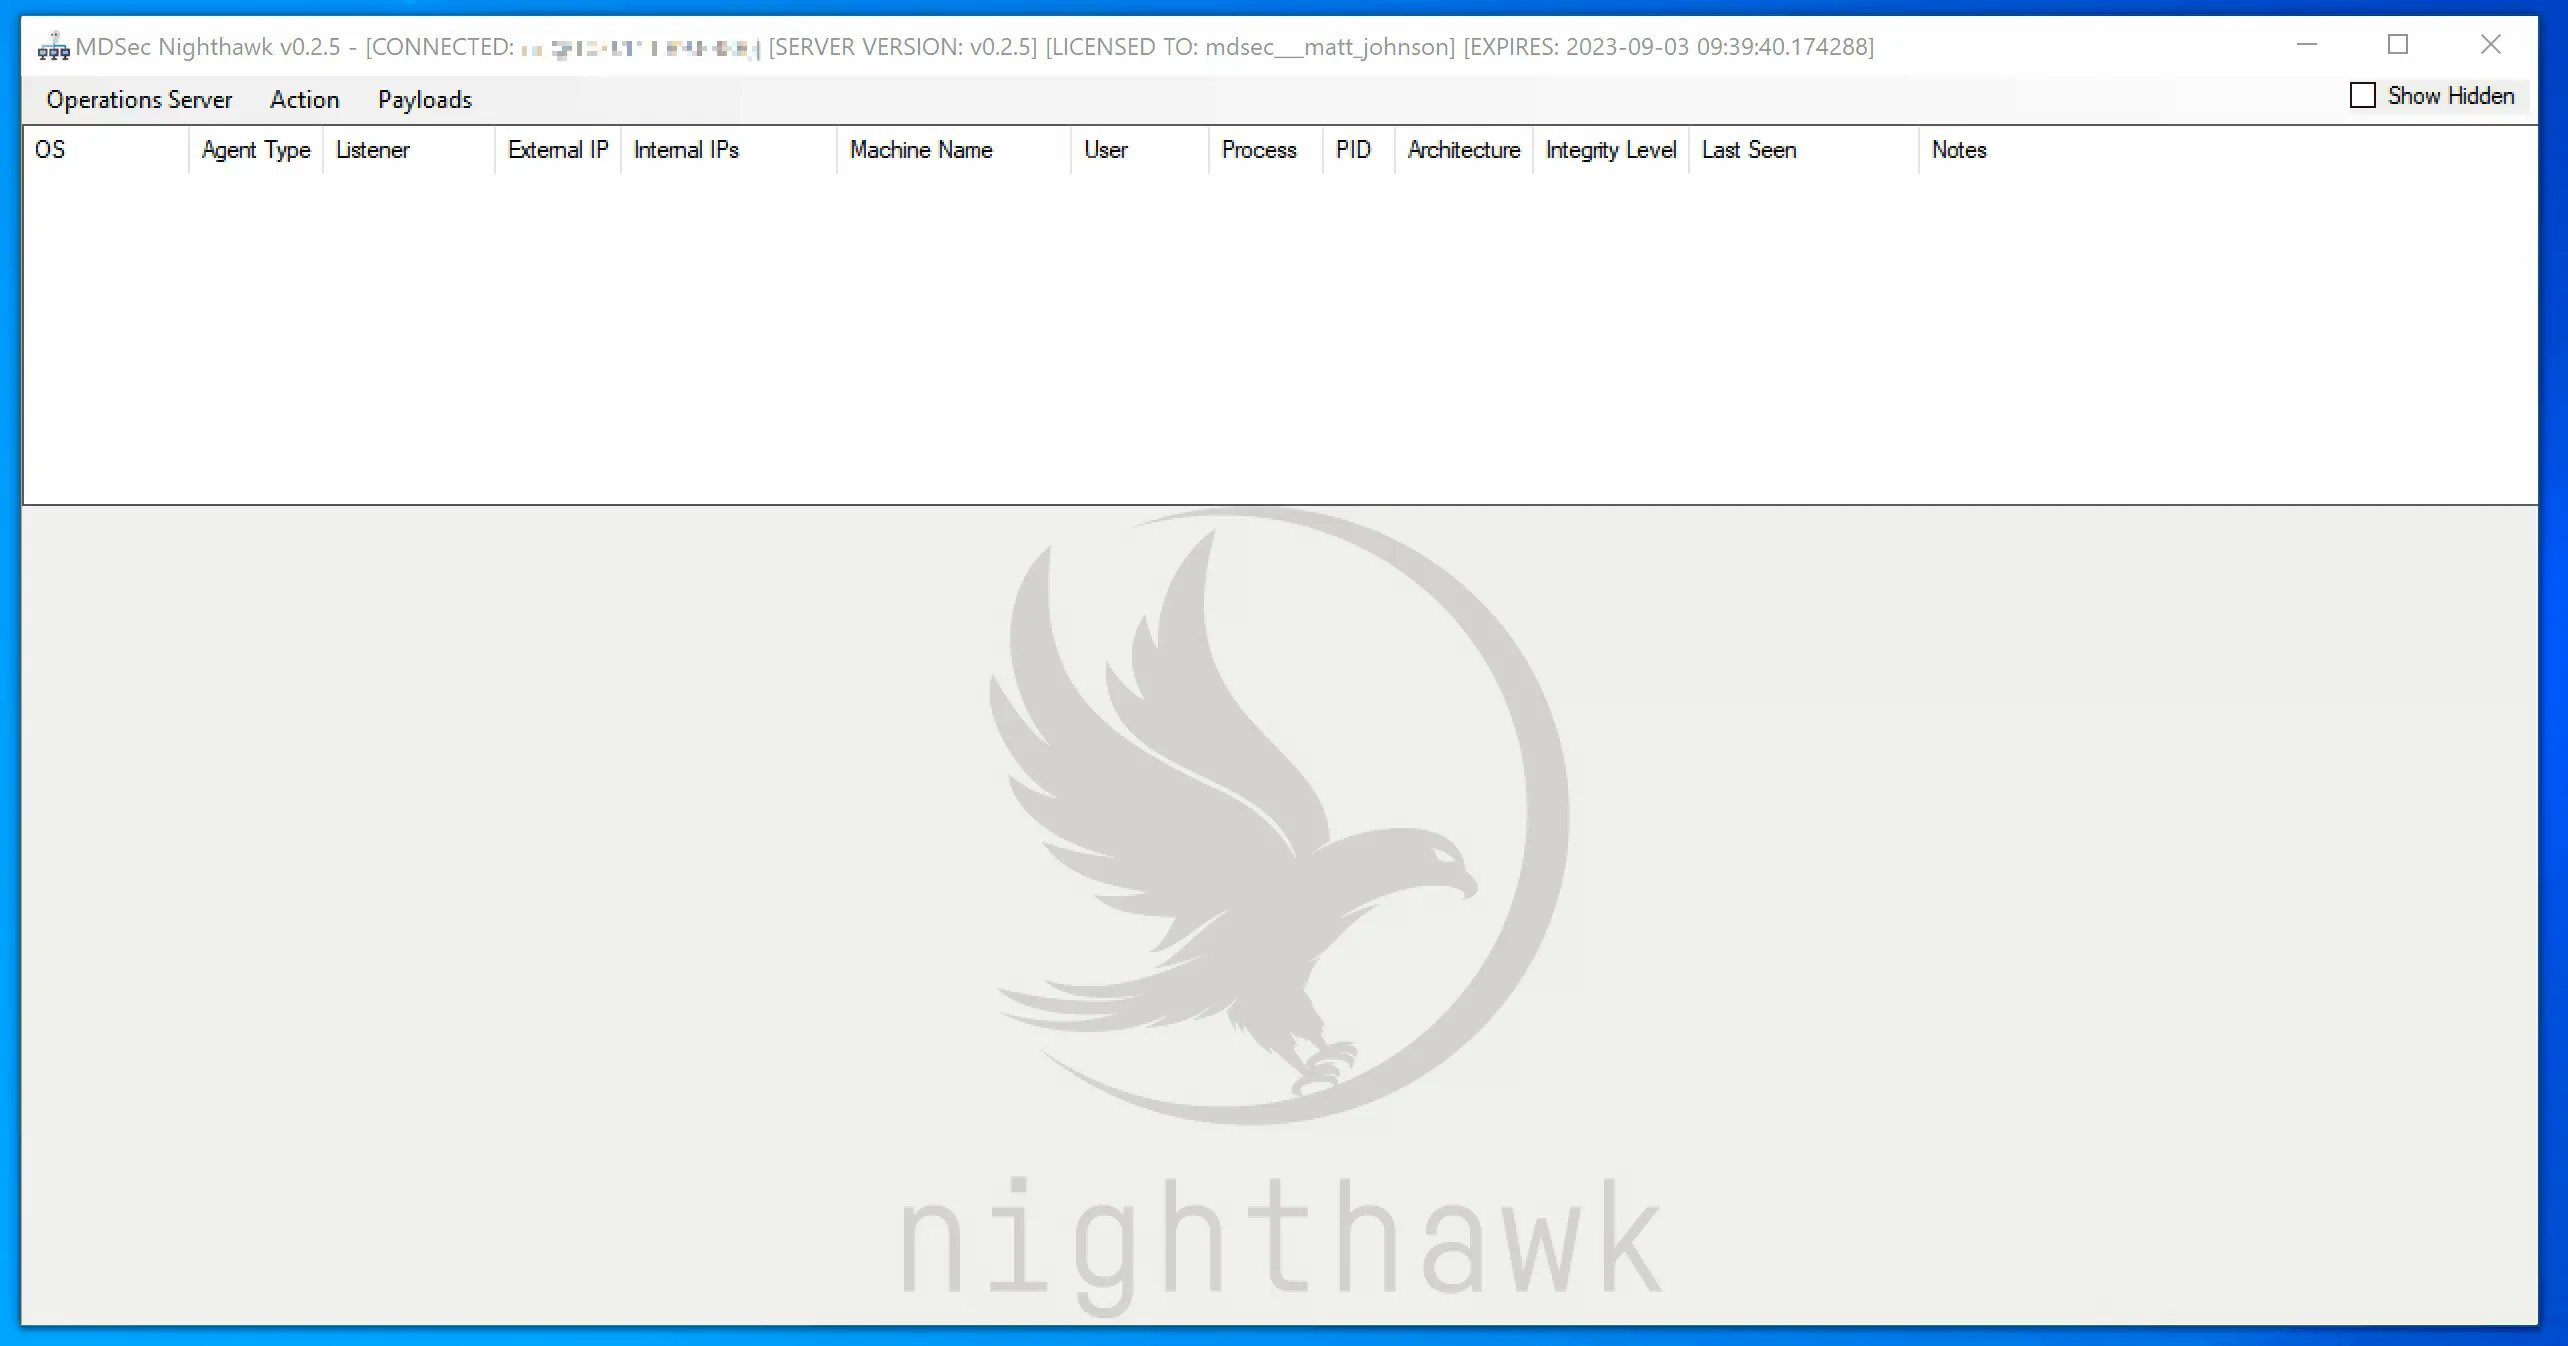Image resolution: width=2568 pixels, height=1346 pixels.
Task: Click the empty agent list area
Action: 1280,330
